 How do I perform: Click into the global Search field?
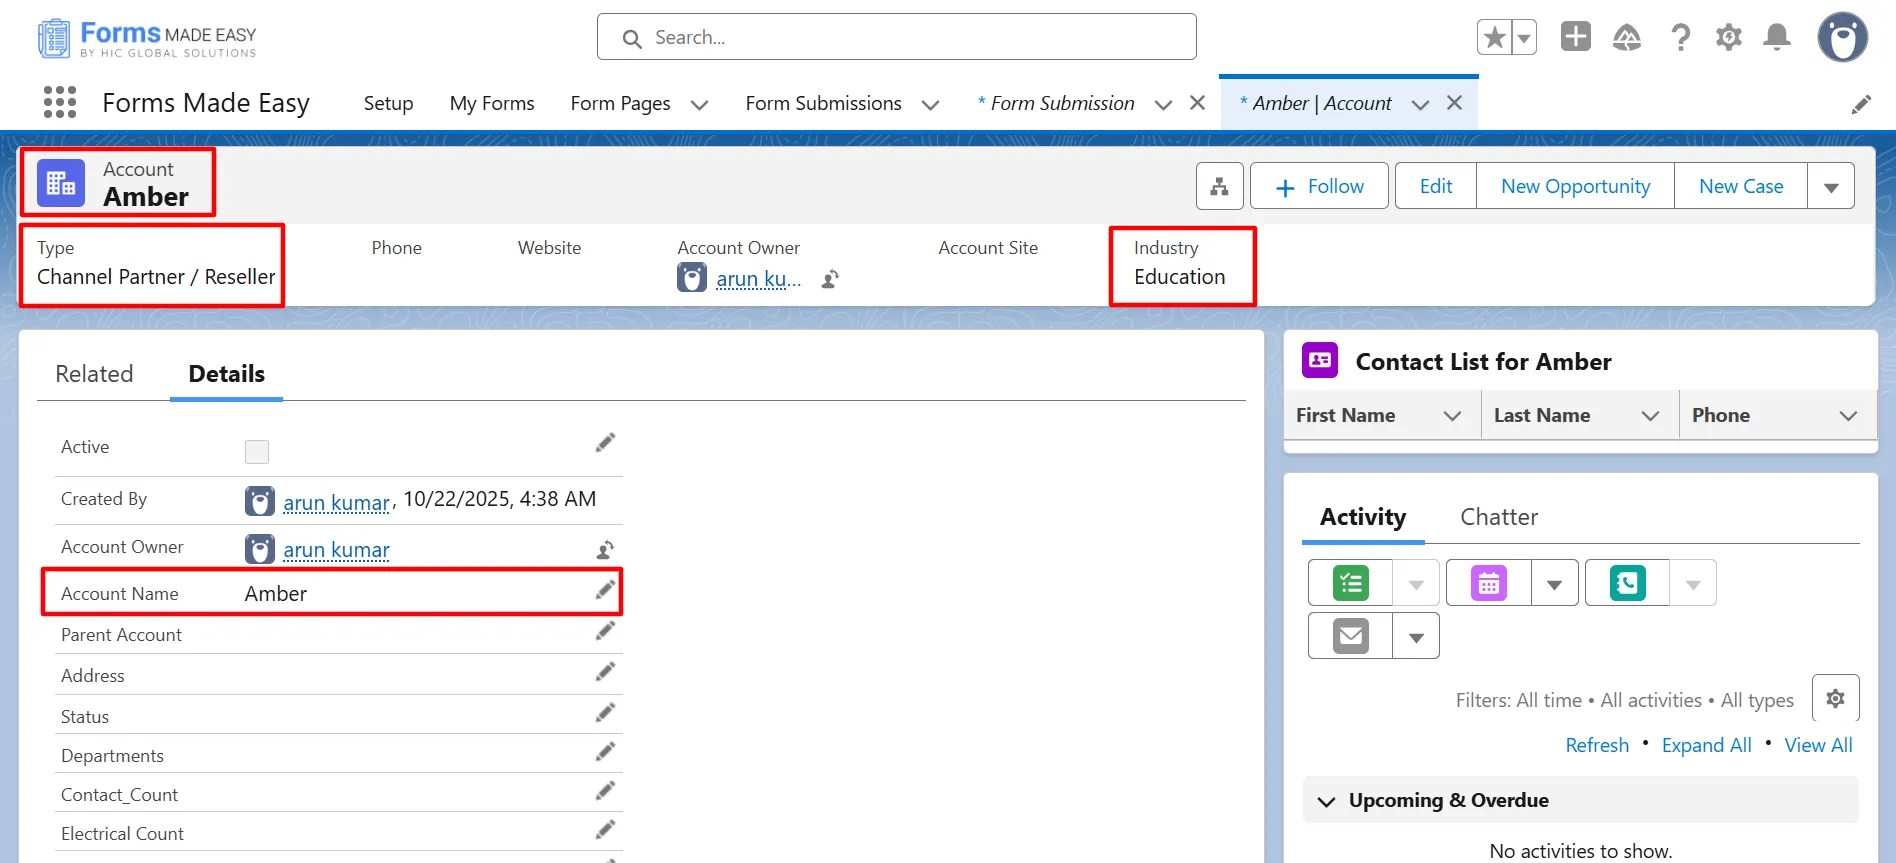pos(896,38)
